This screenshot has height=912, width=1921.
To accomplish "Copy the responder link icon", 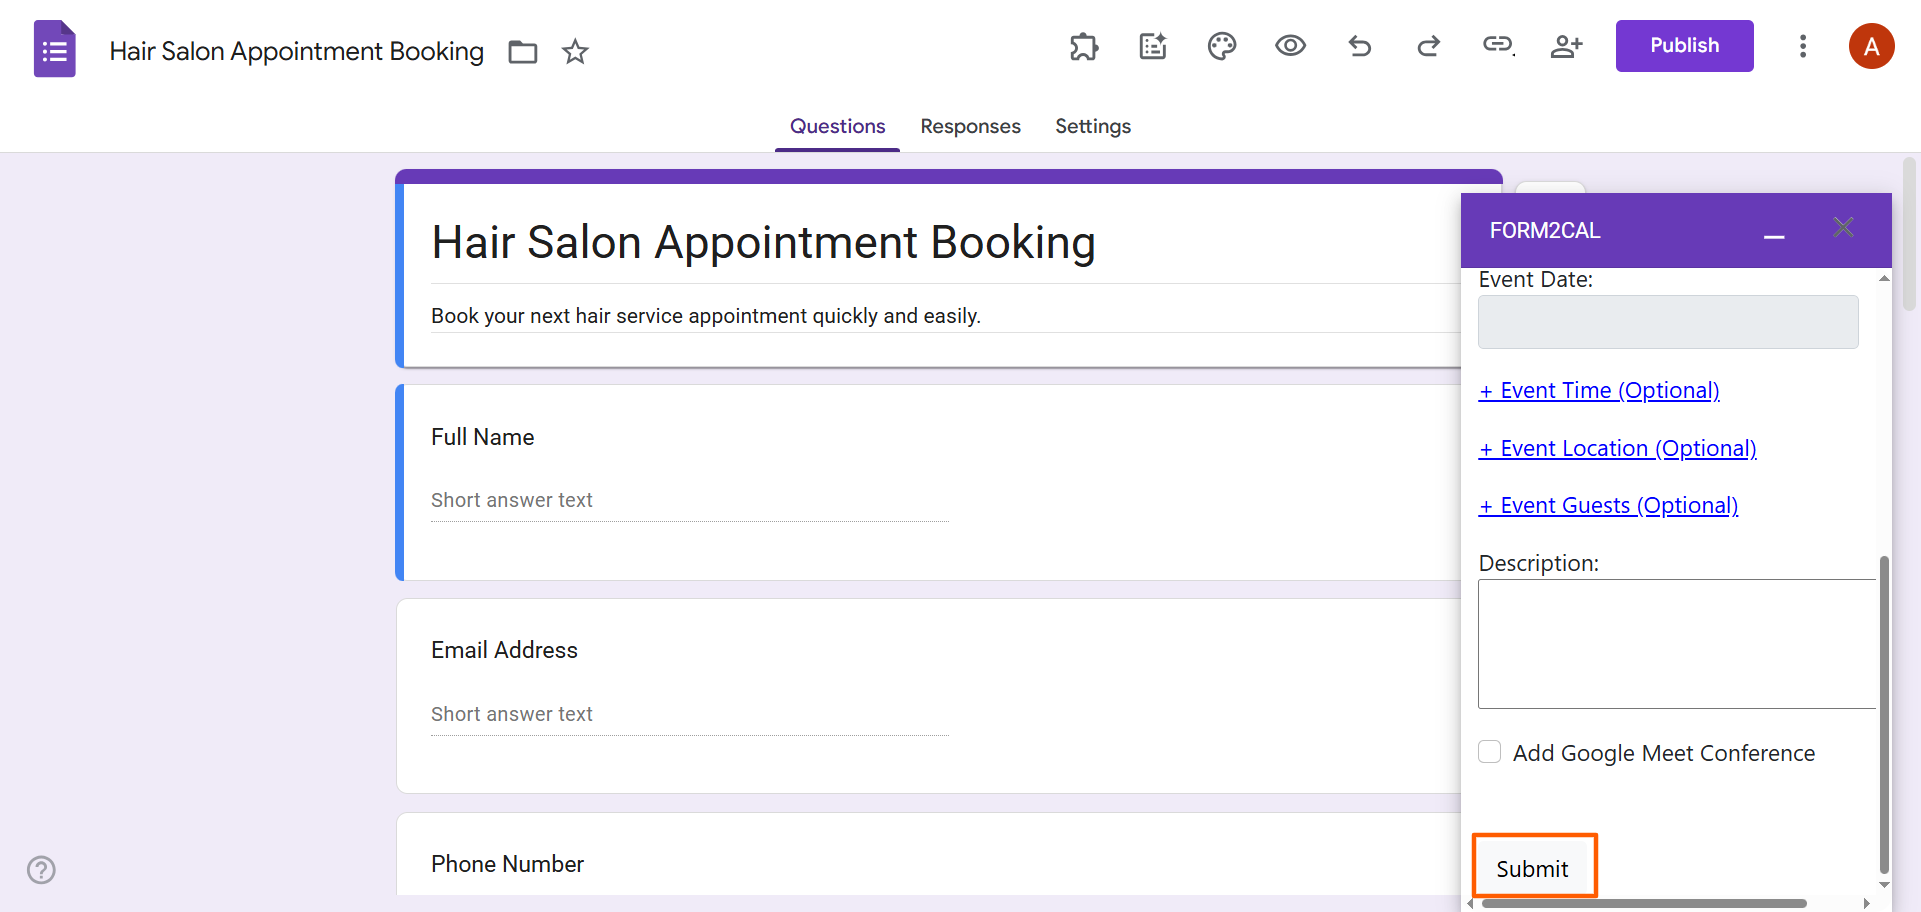I will (1497, 46).
